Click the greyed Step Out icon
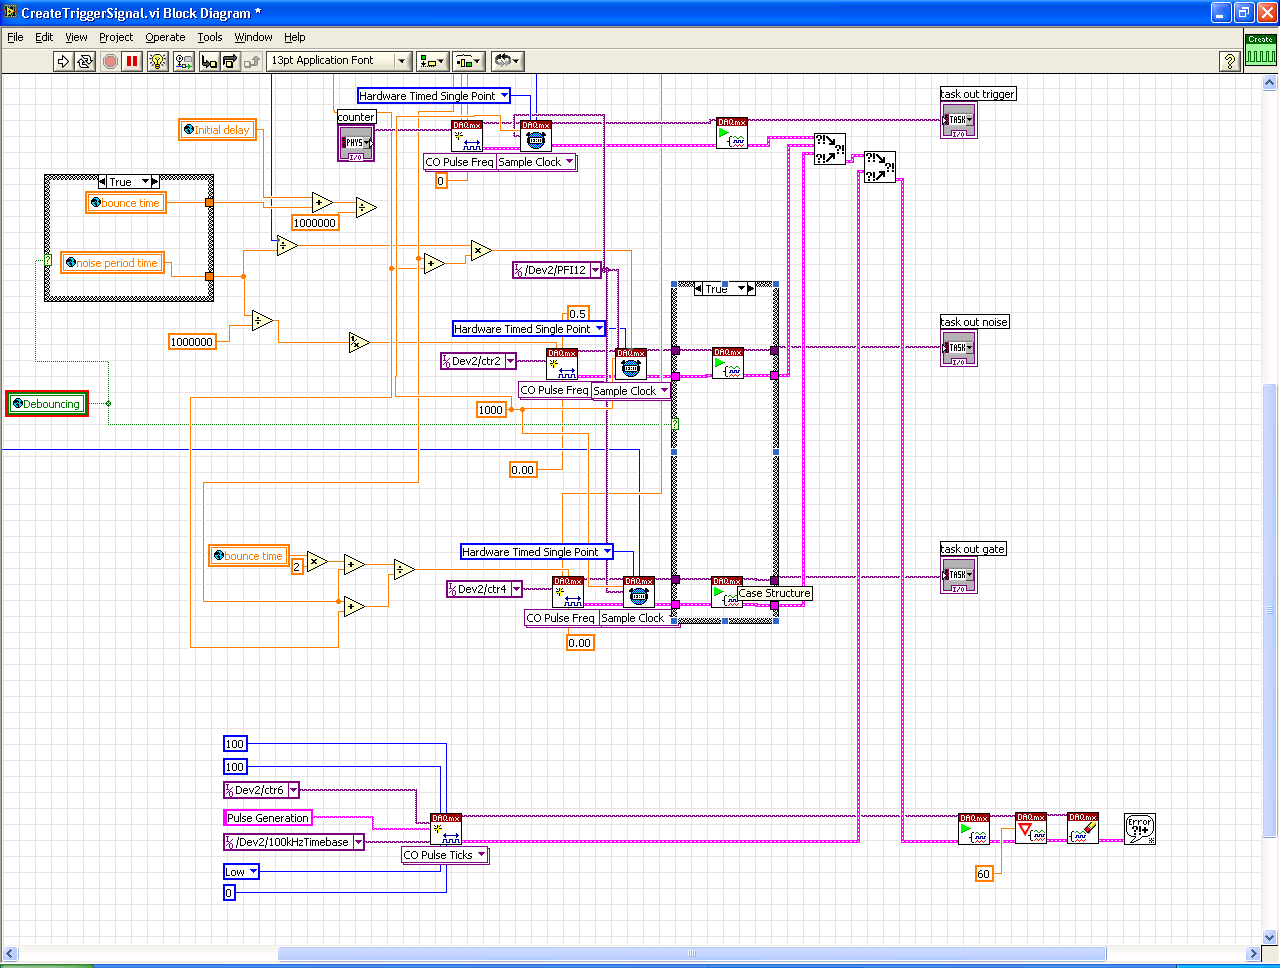The width and height of the screenshot is (1280, 968). (x=252, y=61)
